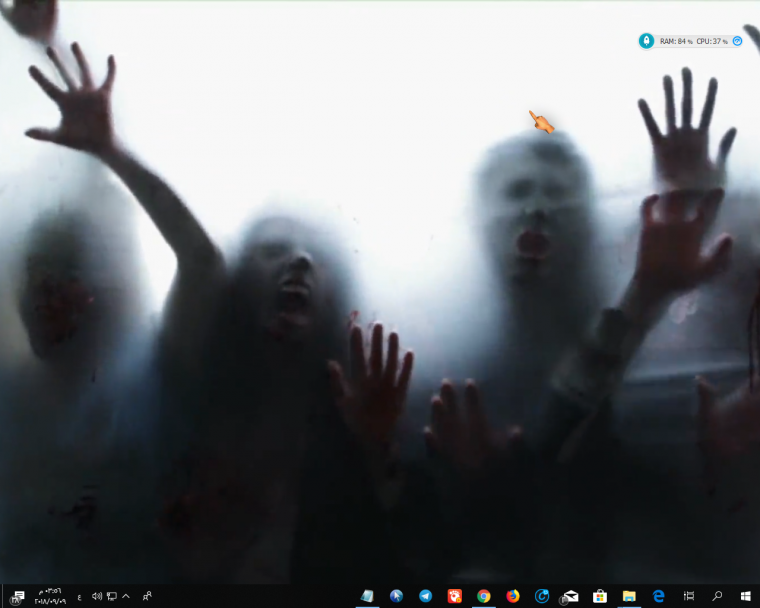Screen dimensions: 760x608
Task: Click the taskbar clock and date
Action: [x=50, y=596]
